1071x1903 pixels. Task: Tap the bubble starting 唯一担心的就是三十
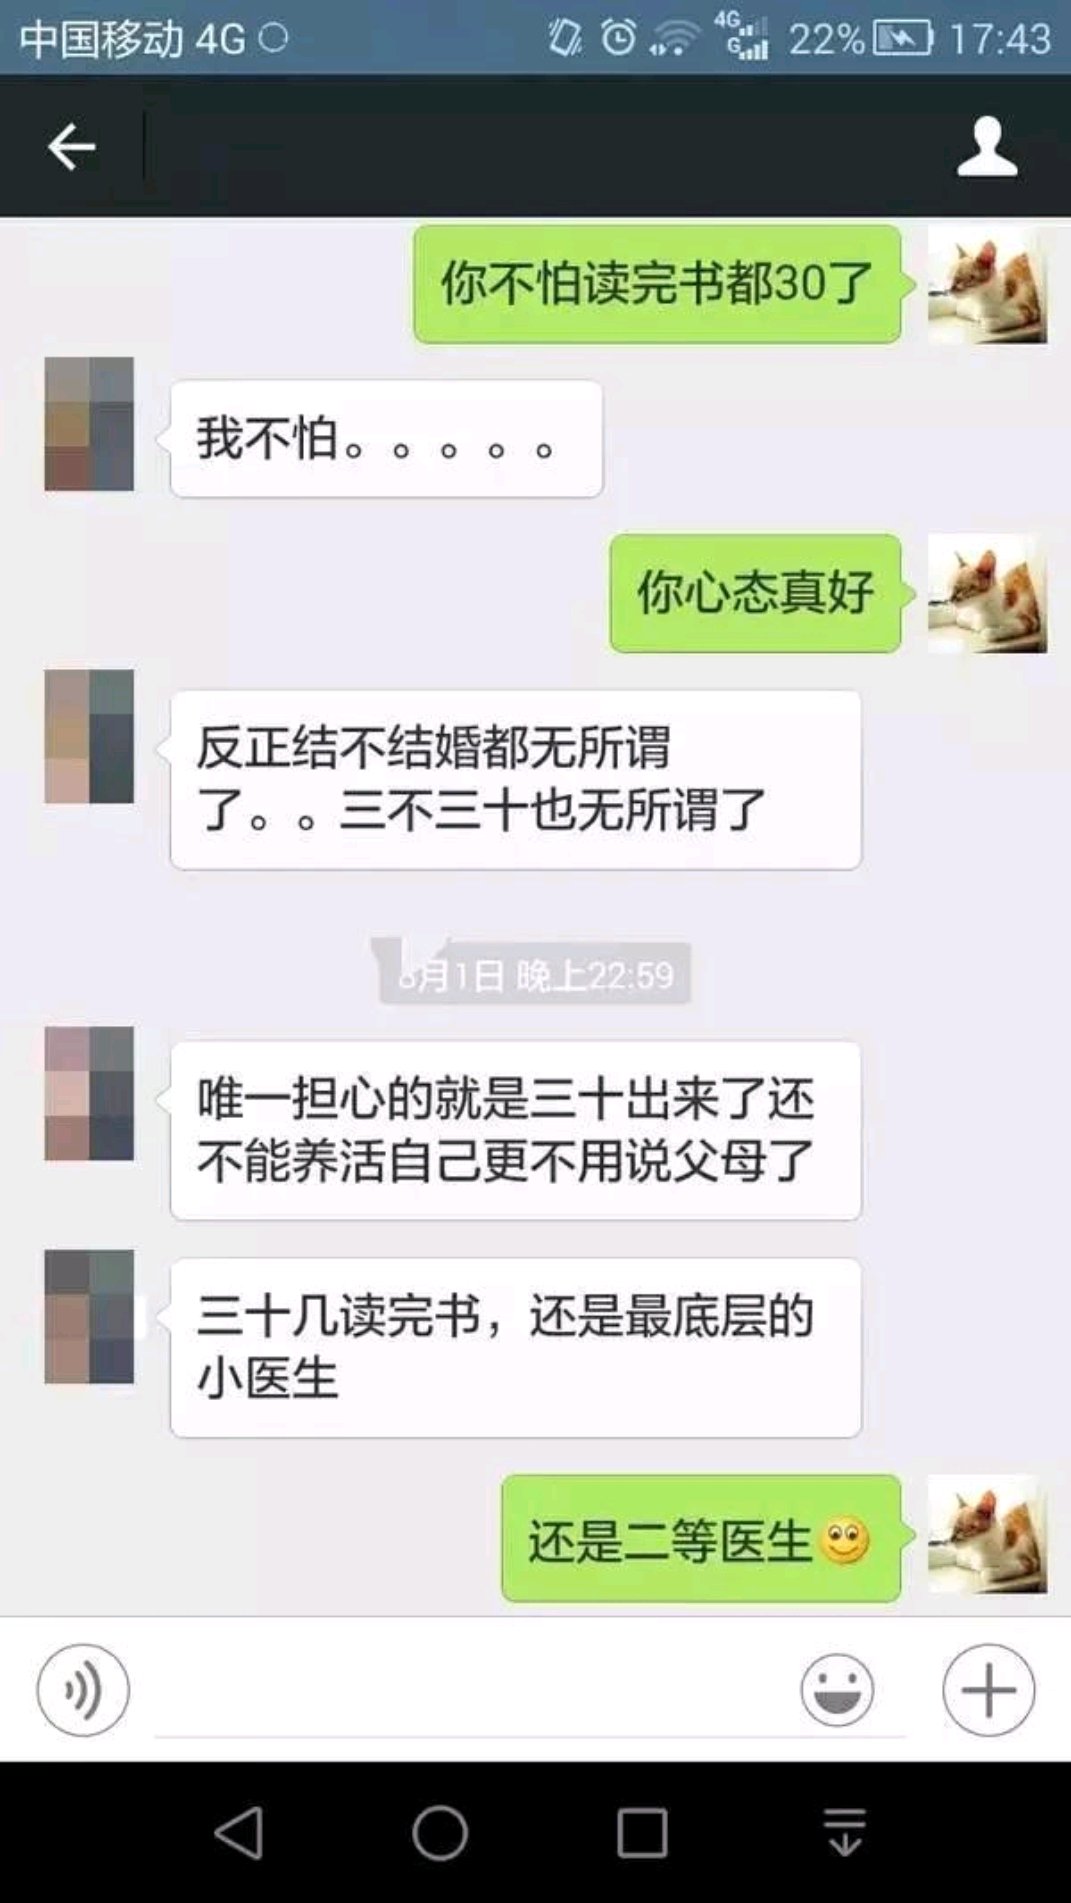click(x=515, y=1130)
